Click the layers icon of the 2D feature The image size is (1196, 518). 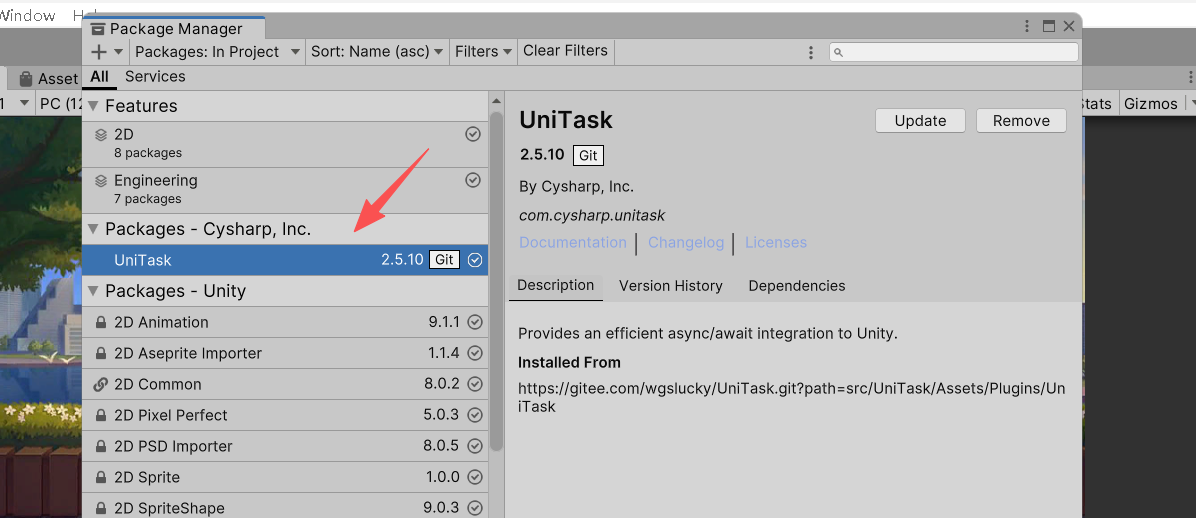101,135
